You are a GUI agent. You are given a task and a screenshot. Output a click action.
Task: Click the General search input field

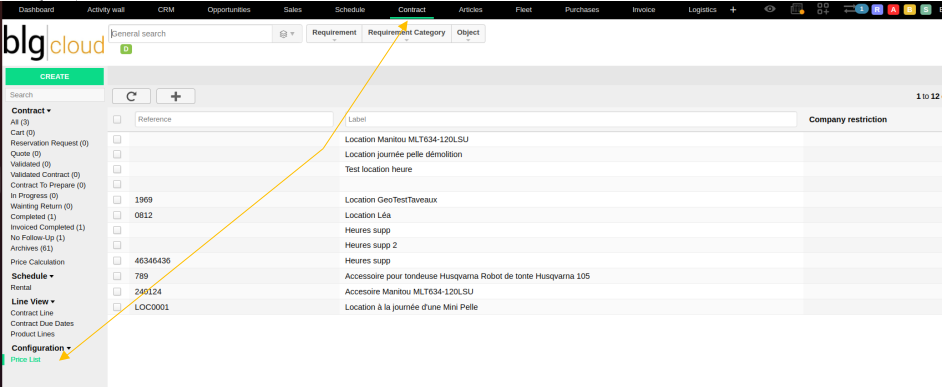pos(190,34)
